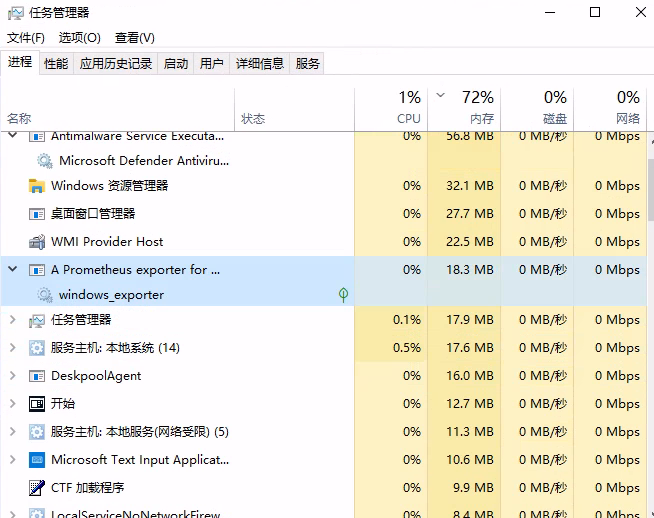Image resolution: width=654 pixels, height=518 pixels.
Task: Open the 查看(V) menu
Action: [135, 38]
